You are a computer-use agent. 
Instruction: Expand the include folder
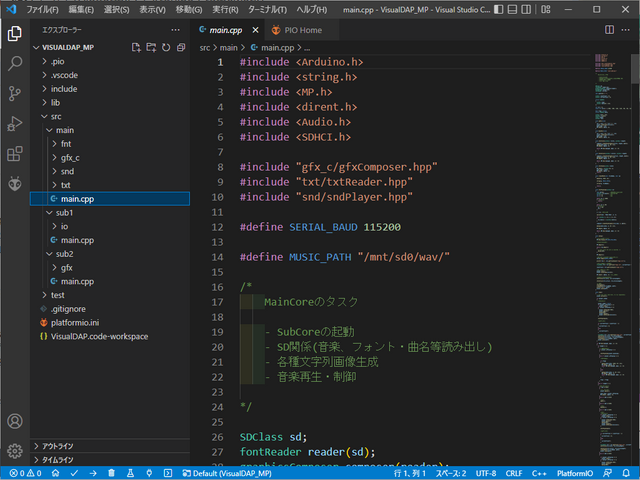click(x=64, y=89)
